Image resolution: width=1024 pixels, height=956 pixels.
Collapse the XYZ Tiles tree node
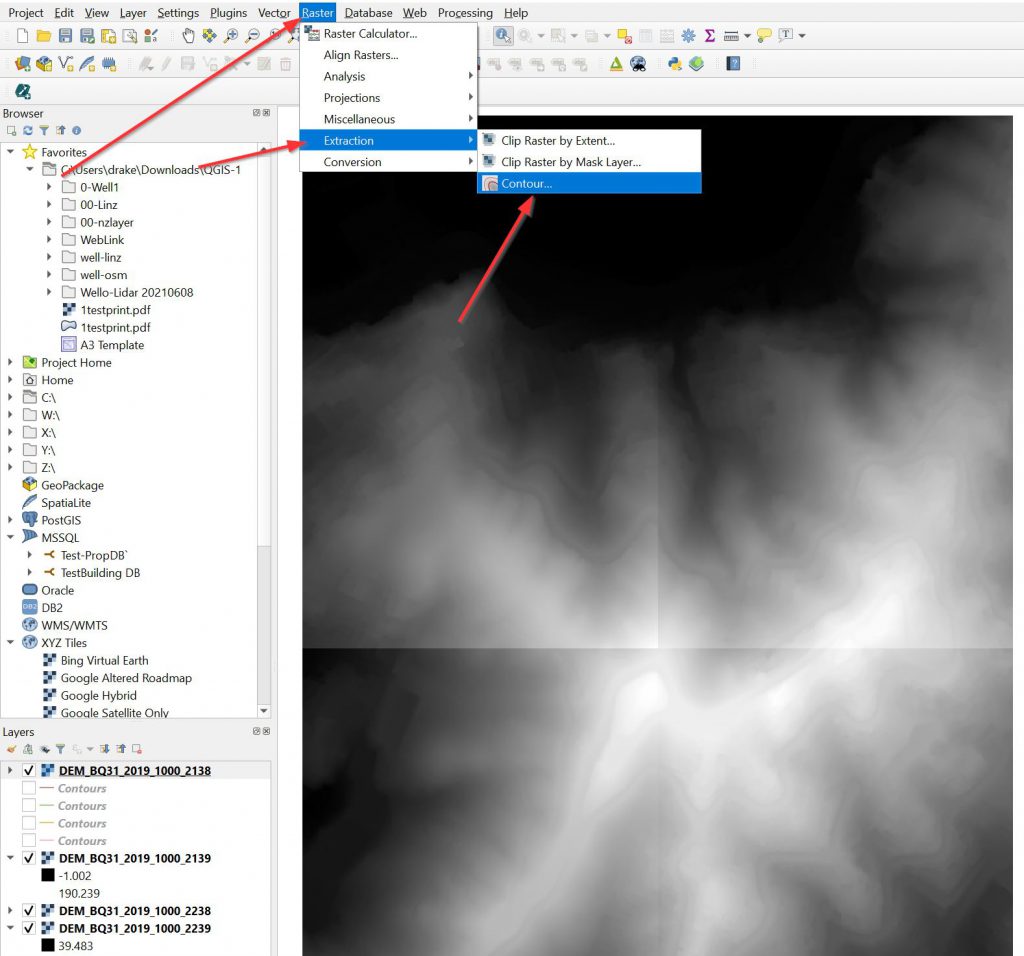(x=10, y=643)
